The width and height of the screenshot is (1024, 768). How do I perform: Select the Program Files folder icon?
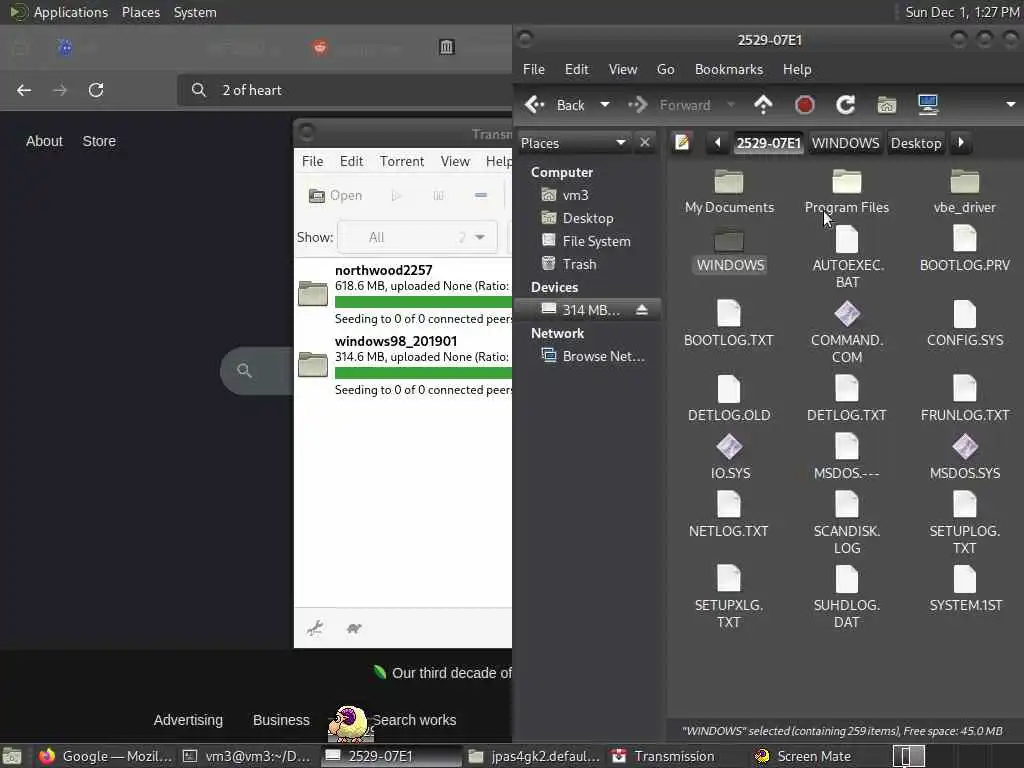pos(846,182)
